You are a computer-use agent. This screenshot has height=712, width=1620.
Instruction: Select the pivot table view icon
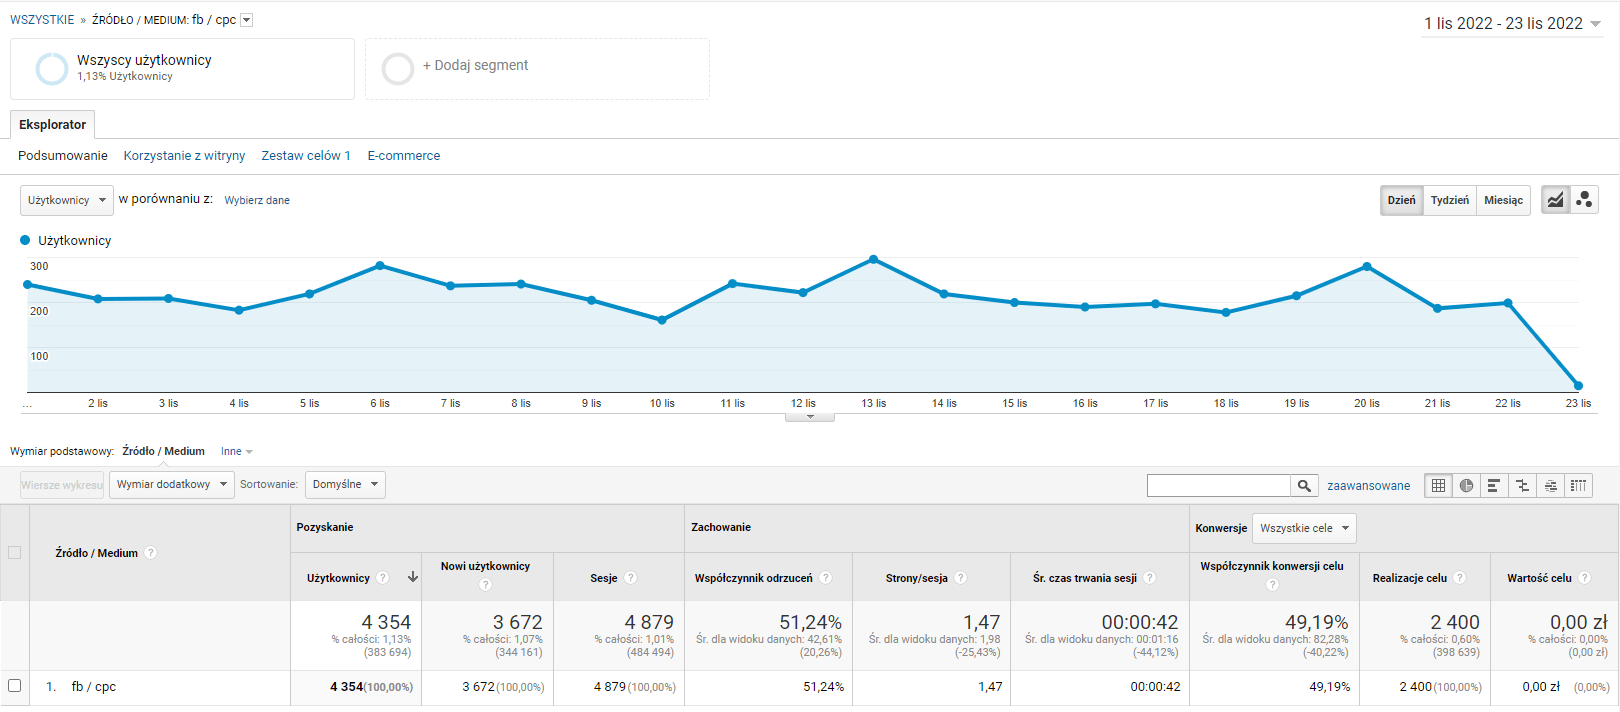1578,486
